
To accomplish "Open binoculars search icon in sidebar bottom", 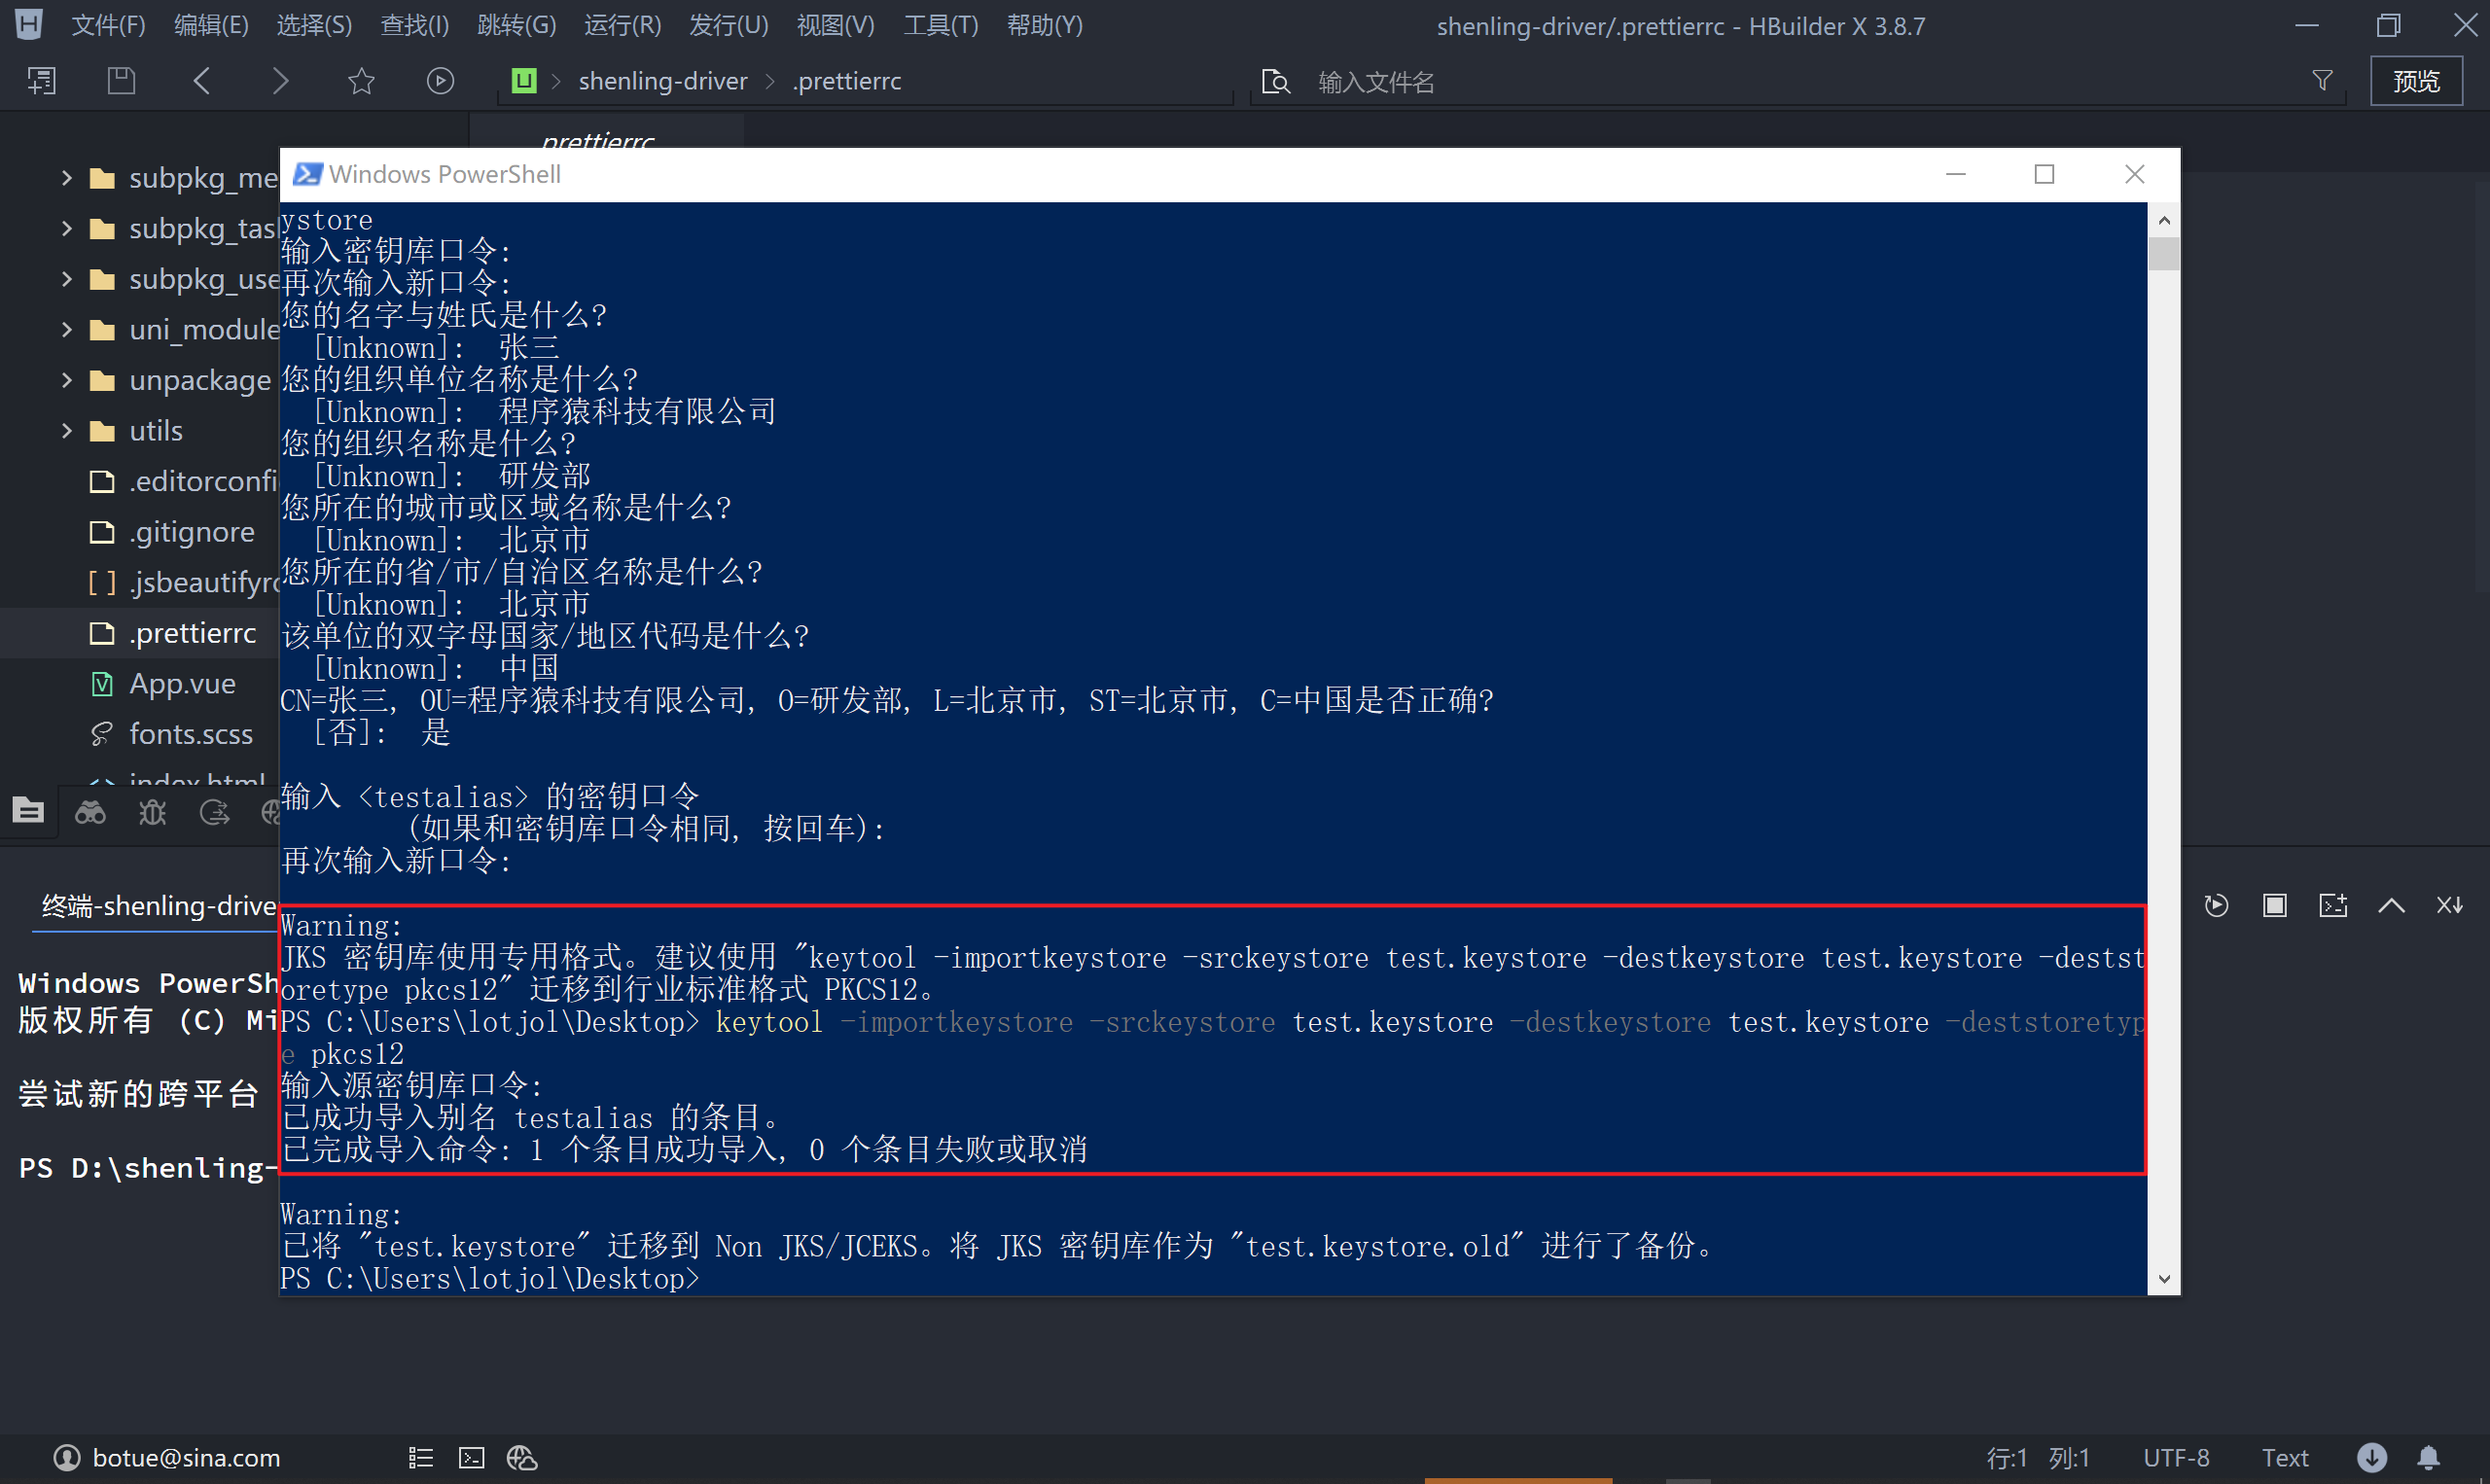I will 90,813.
